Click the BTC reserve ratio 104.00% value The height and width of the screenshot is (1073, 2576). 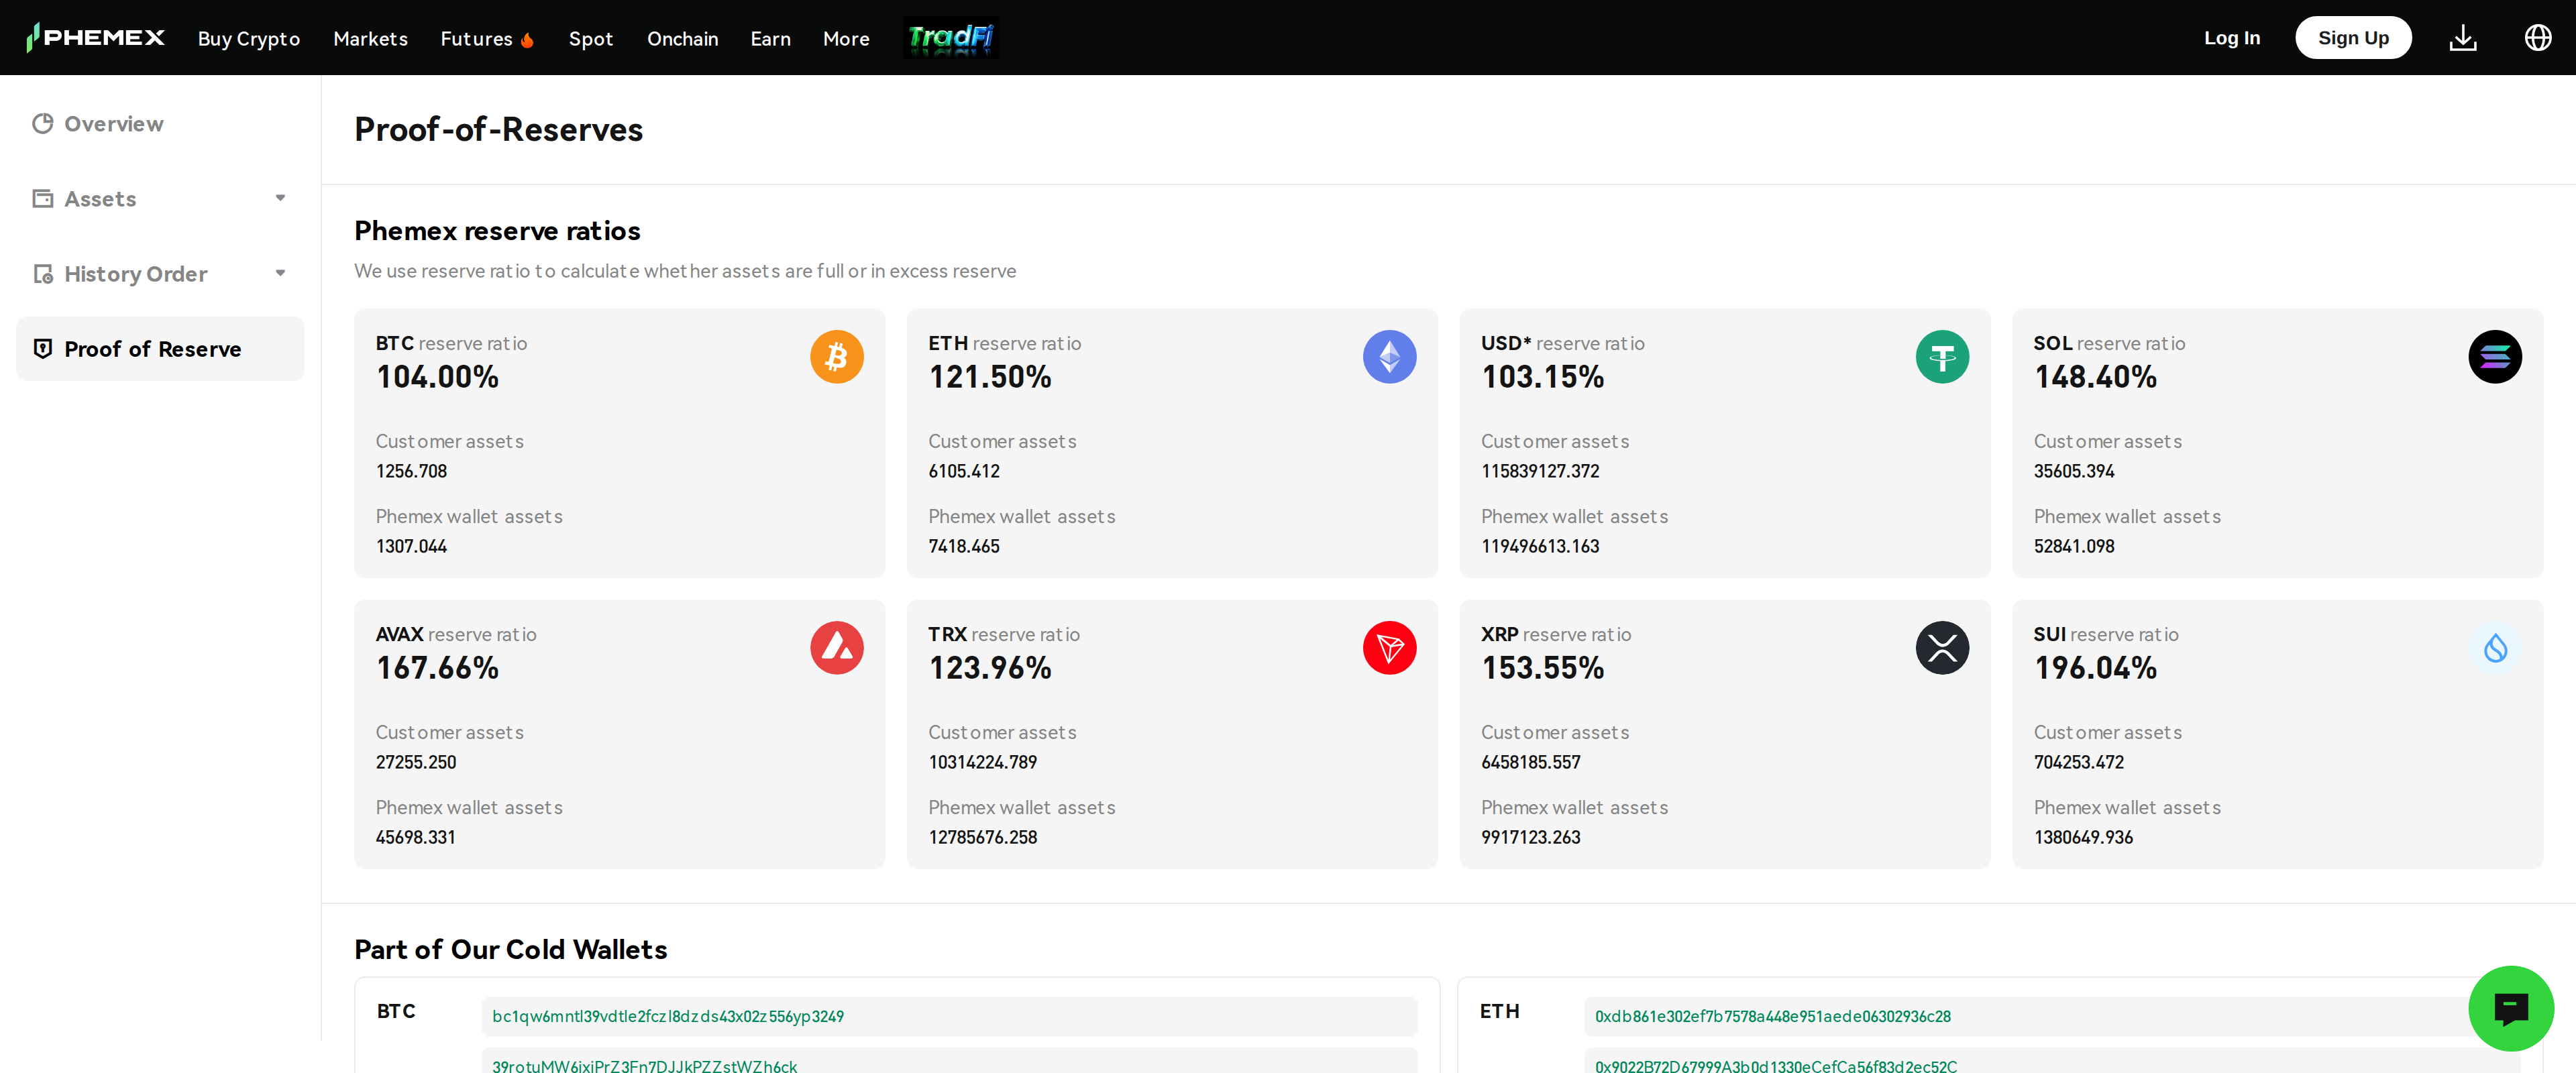click(437, 377)
